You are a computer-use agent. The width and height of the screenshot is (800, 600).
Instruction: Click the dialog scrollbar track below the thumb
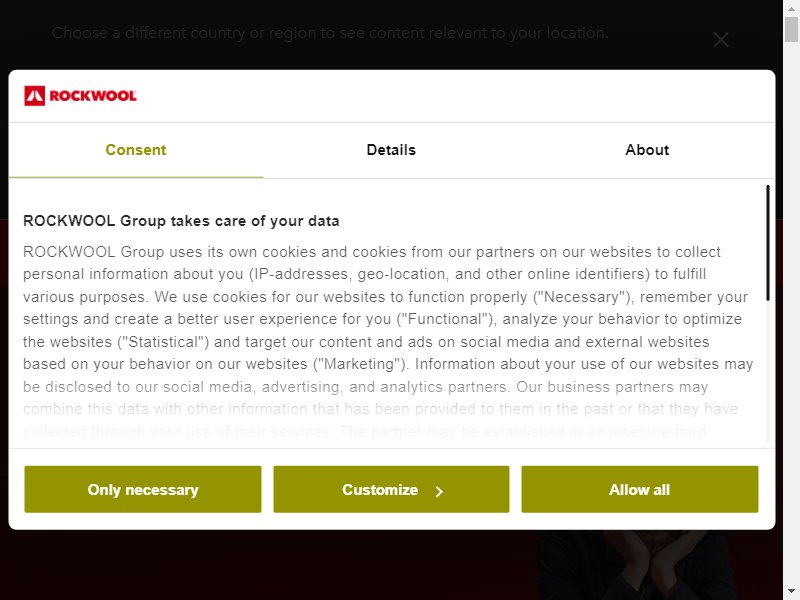click(767, 371)
